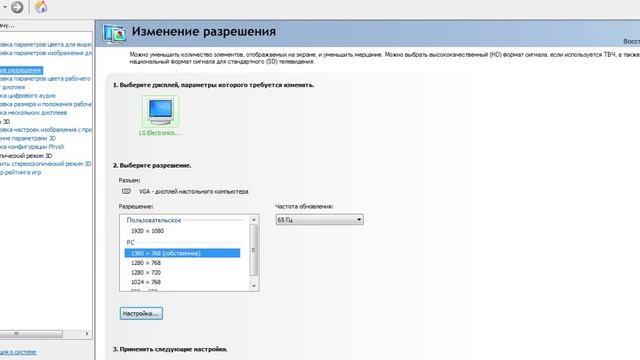The height and width of the screenshot is (360, 640).
Task: Choose the 1360 × 768 (собственное) resolution
Action: pos(182,253)
